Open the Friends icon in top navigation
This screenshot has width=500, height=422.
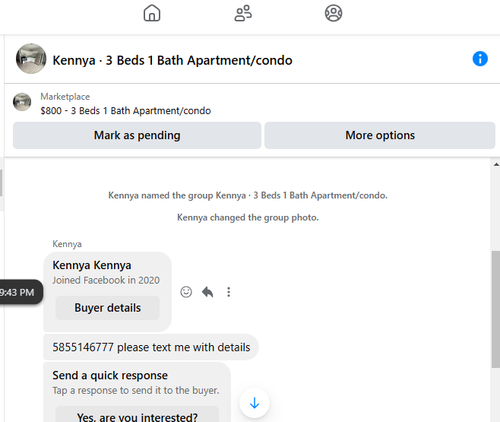(x=243, y=13)
